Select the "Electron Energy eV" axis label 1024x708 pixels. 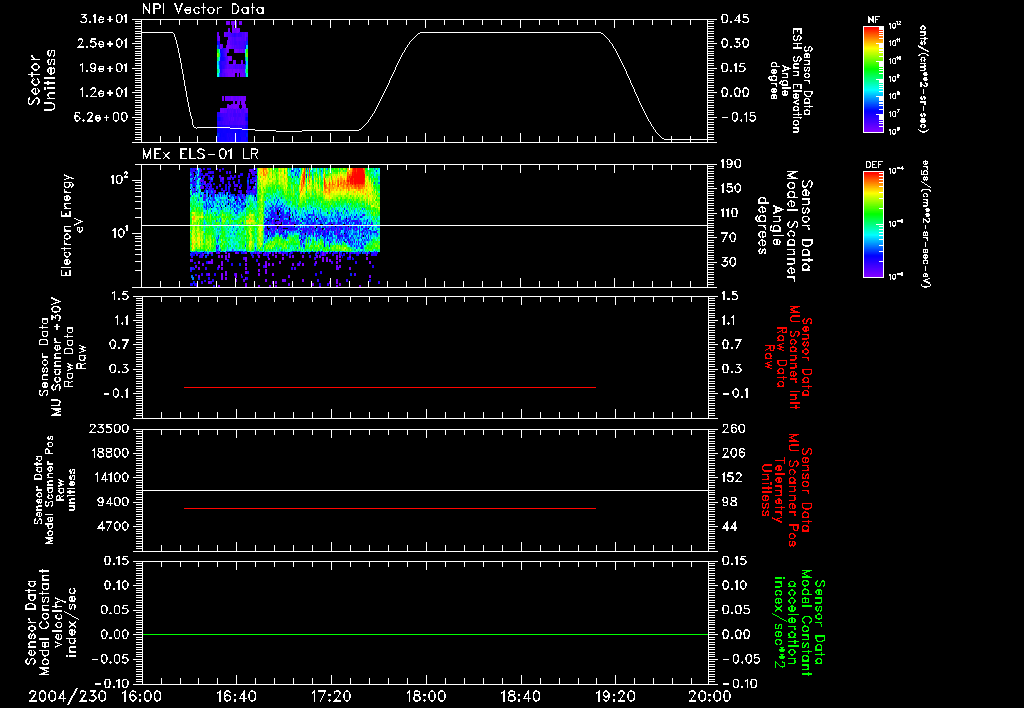coord(72,225)
